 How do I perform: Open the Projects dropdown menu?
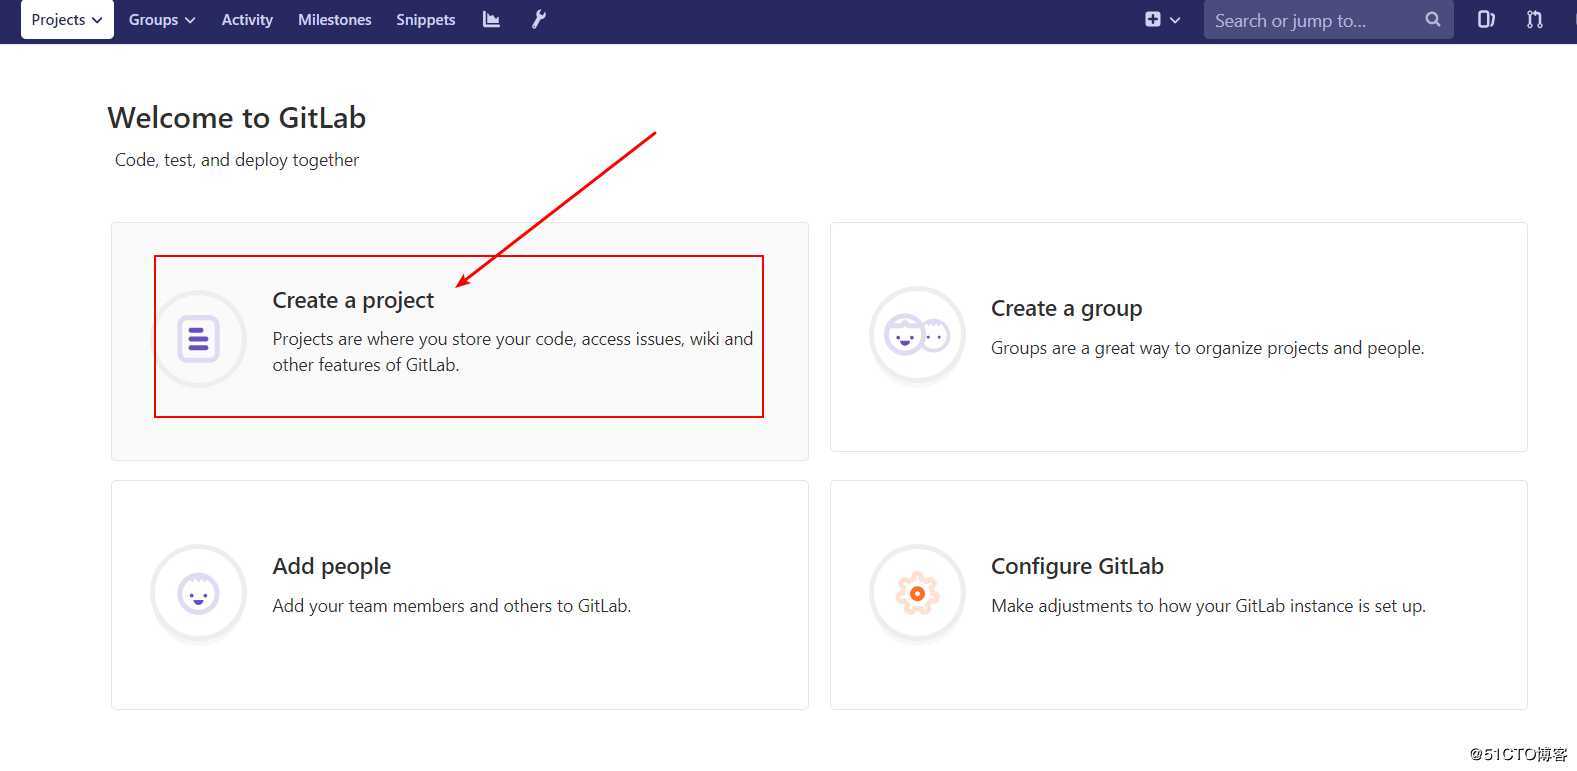[x=67, y=20]
